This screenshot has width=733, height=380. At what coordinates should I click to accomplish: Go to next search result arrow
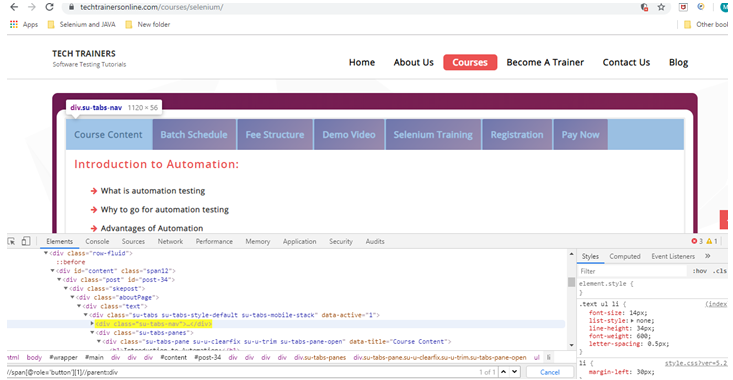click(x=515, y=372)
